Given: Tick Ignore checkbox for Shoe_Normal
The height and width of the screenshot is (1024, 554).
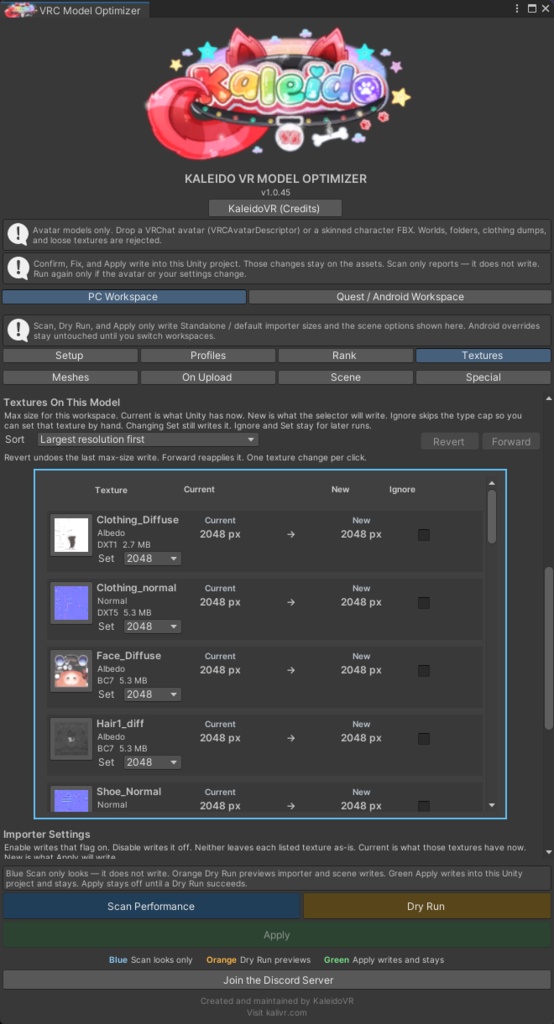Looking at the screenshot, I should [x=424, y=807].
